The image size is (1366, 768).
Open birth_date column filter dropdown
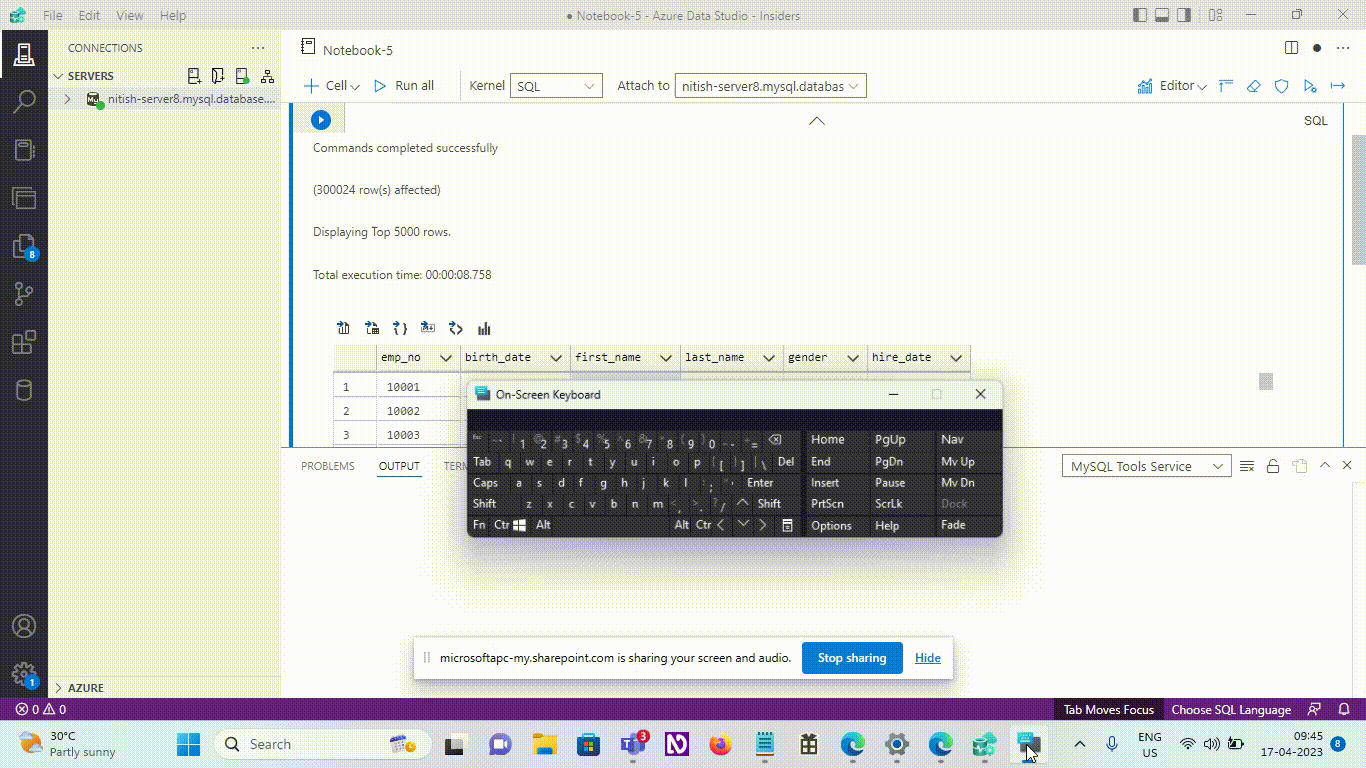(555, 358)
